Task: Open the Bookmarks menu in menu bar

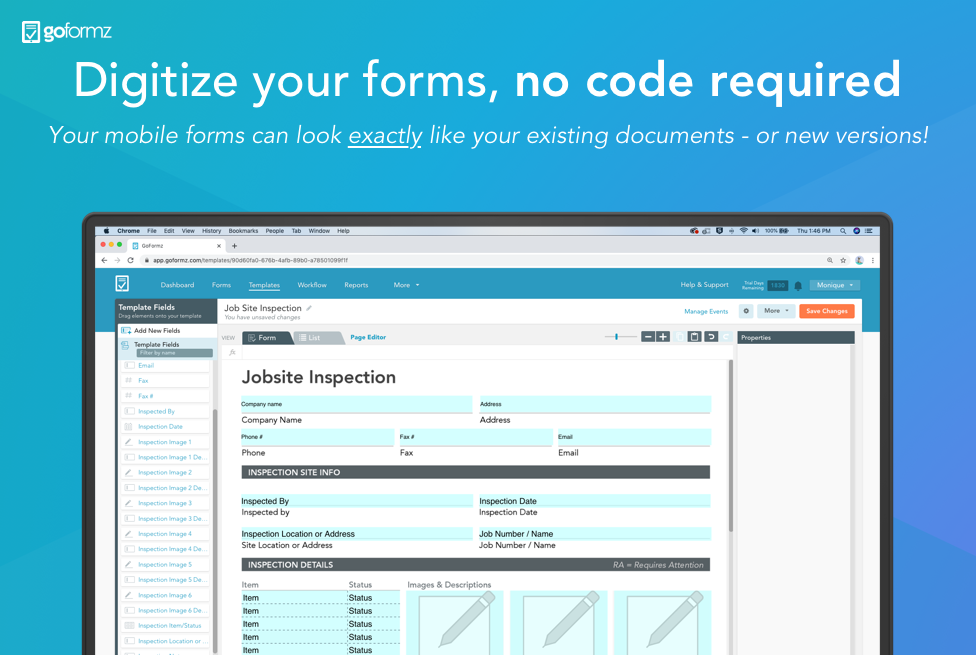Action: [243, 231]
